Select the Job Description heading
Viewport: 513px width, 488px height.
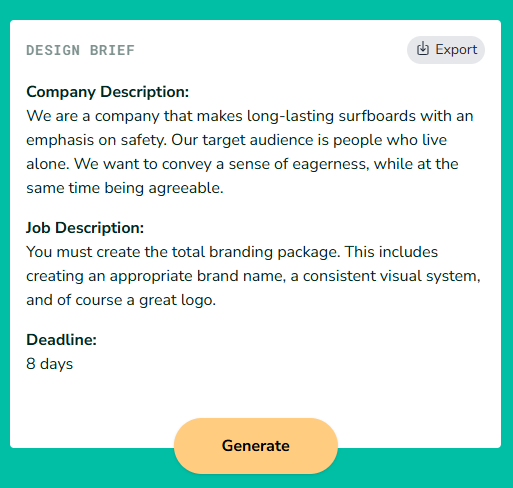click(x=85, y=228)
